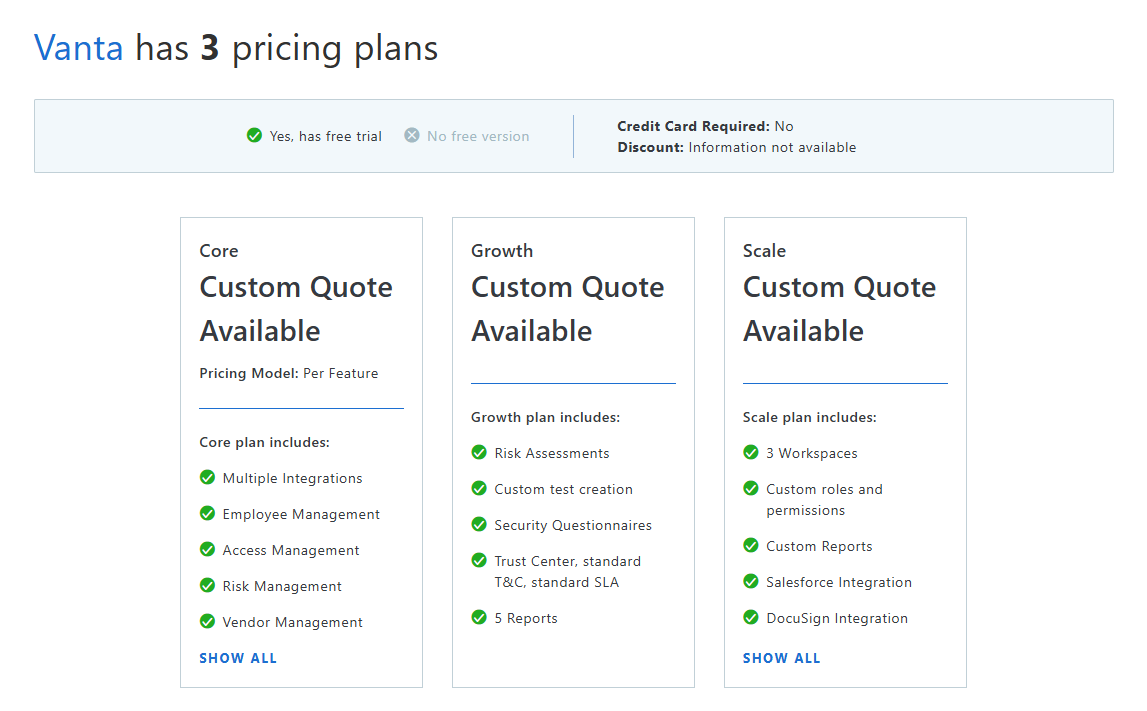Viewport: 1147px width, 711px height.
Task: Click the 'Custom Reports' feature text
Action: [819, 546]
